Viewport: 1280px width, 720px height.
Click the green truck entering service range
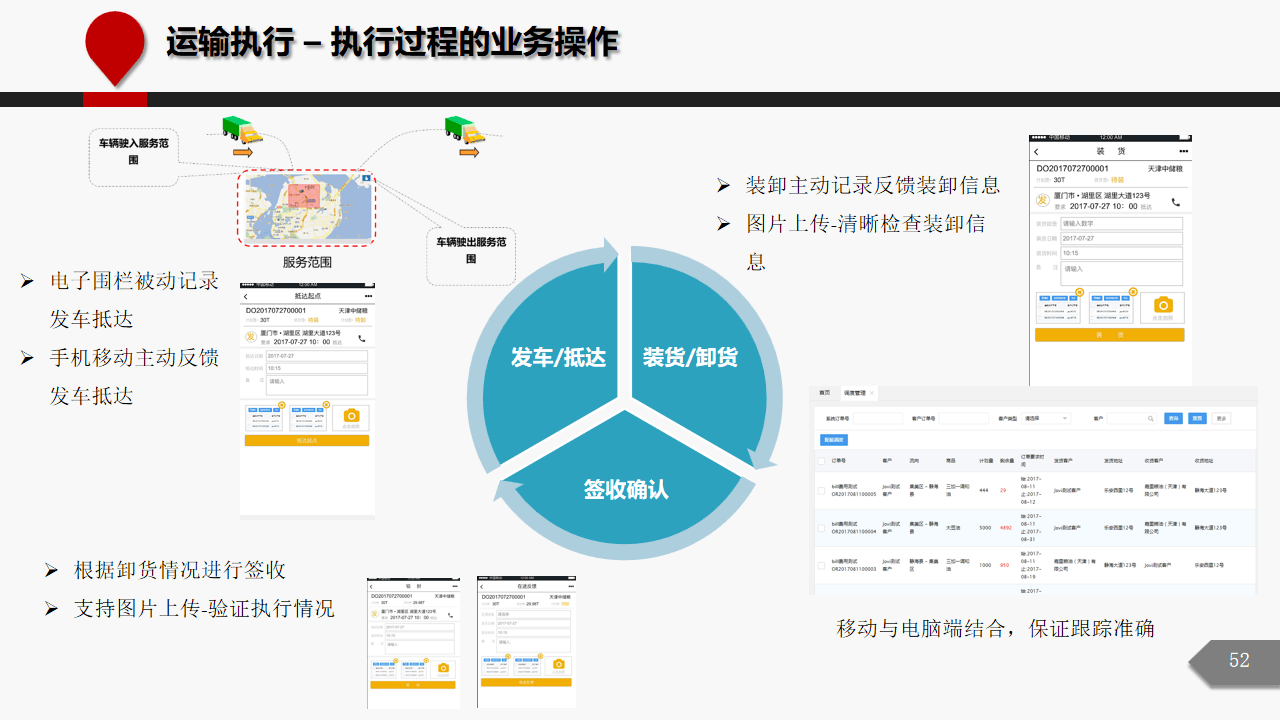[x=241, y=129]
